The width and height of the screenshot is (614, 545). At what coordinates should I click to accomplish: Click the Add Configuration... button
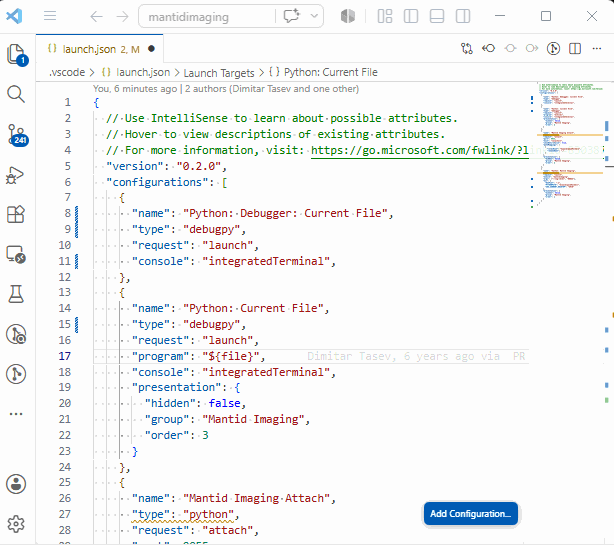point(471,514)
